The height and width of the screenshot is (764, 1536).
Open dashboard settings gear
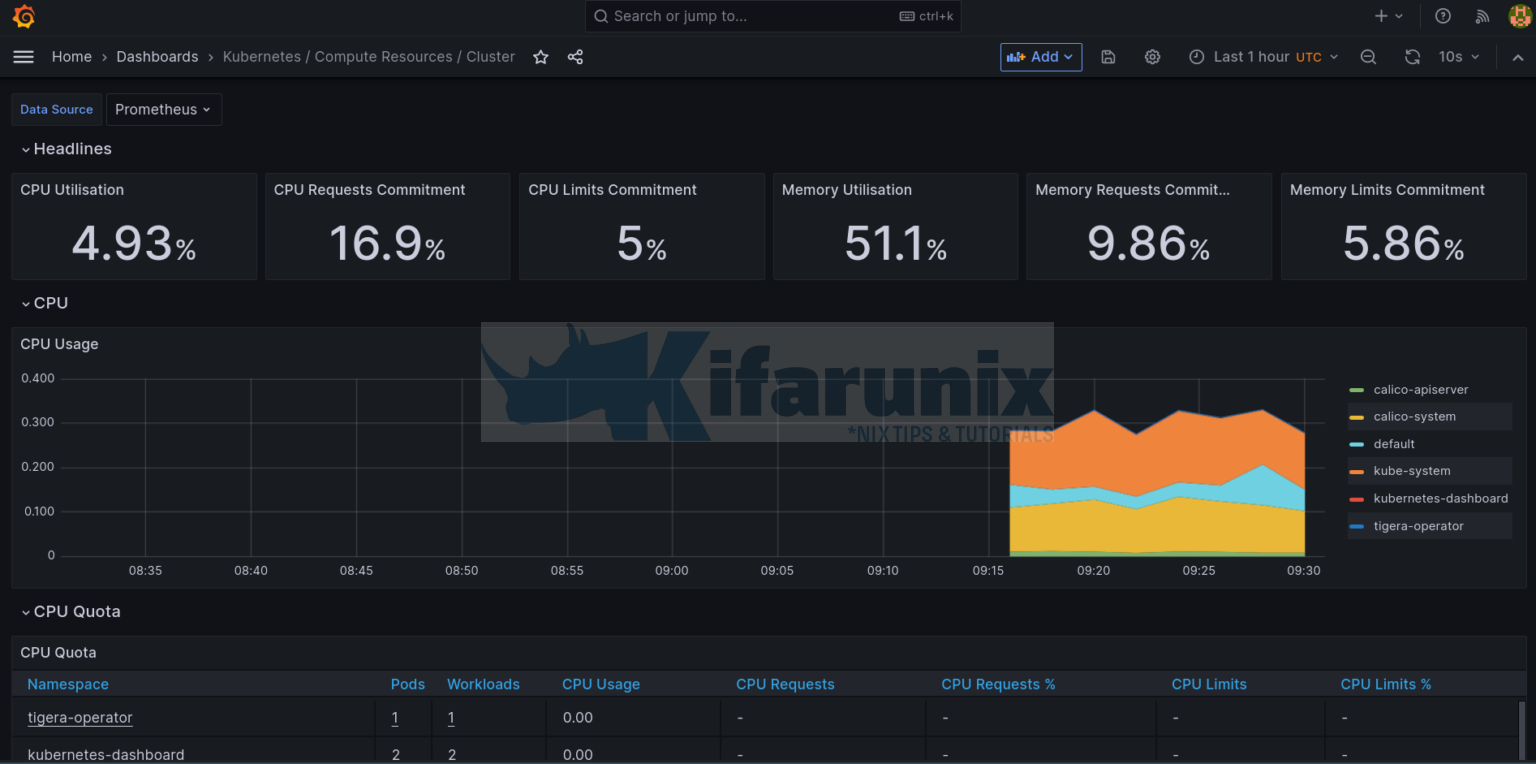coord(1152,57)
